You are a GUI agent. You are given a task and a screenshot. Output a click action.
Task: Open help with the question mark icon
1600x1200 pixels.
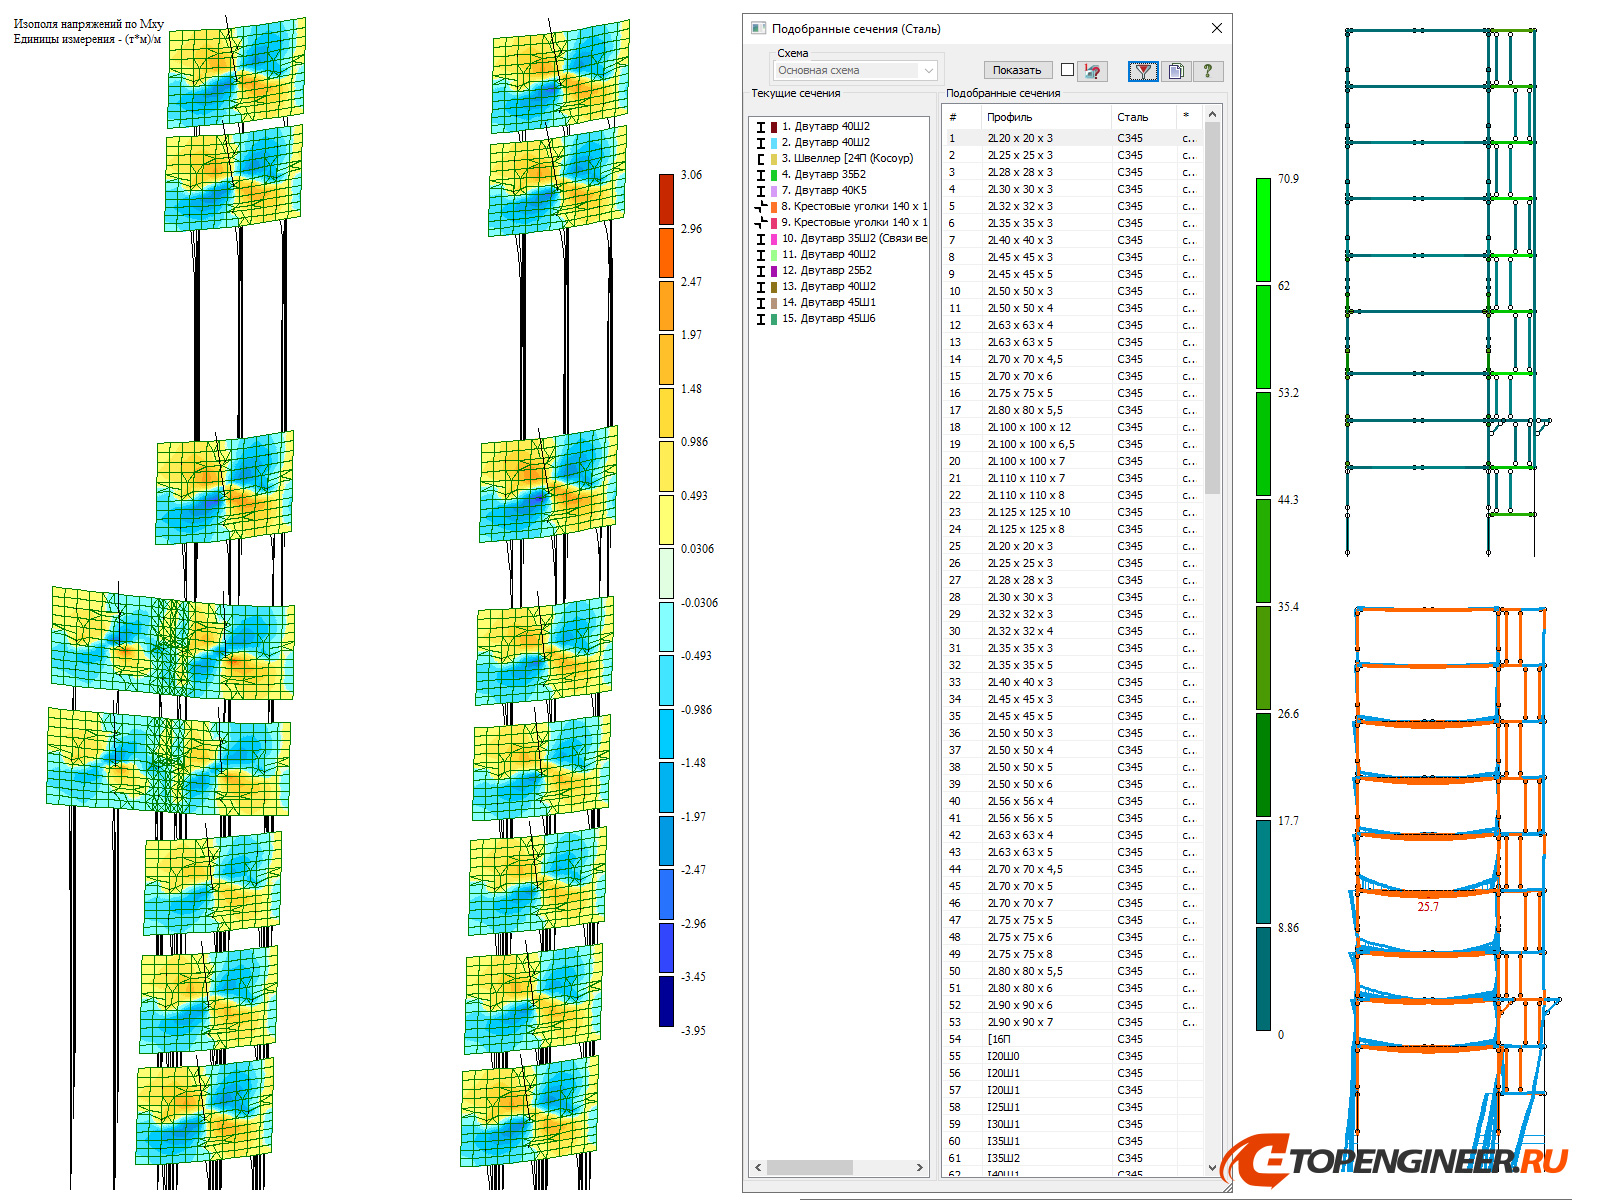pos(1208,71)
